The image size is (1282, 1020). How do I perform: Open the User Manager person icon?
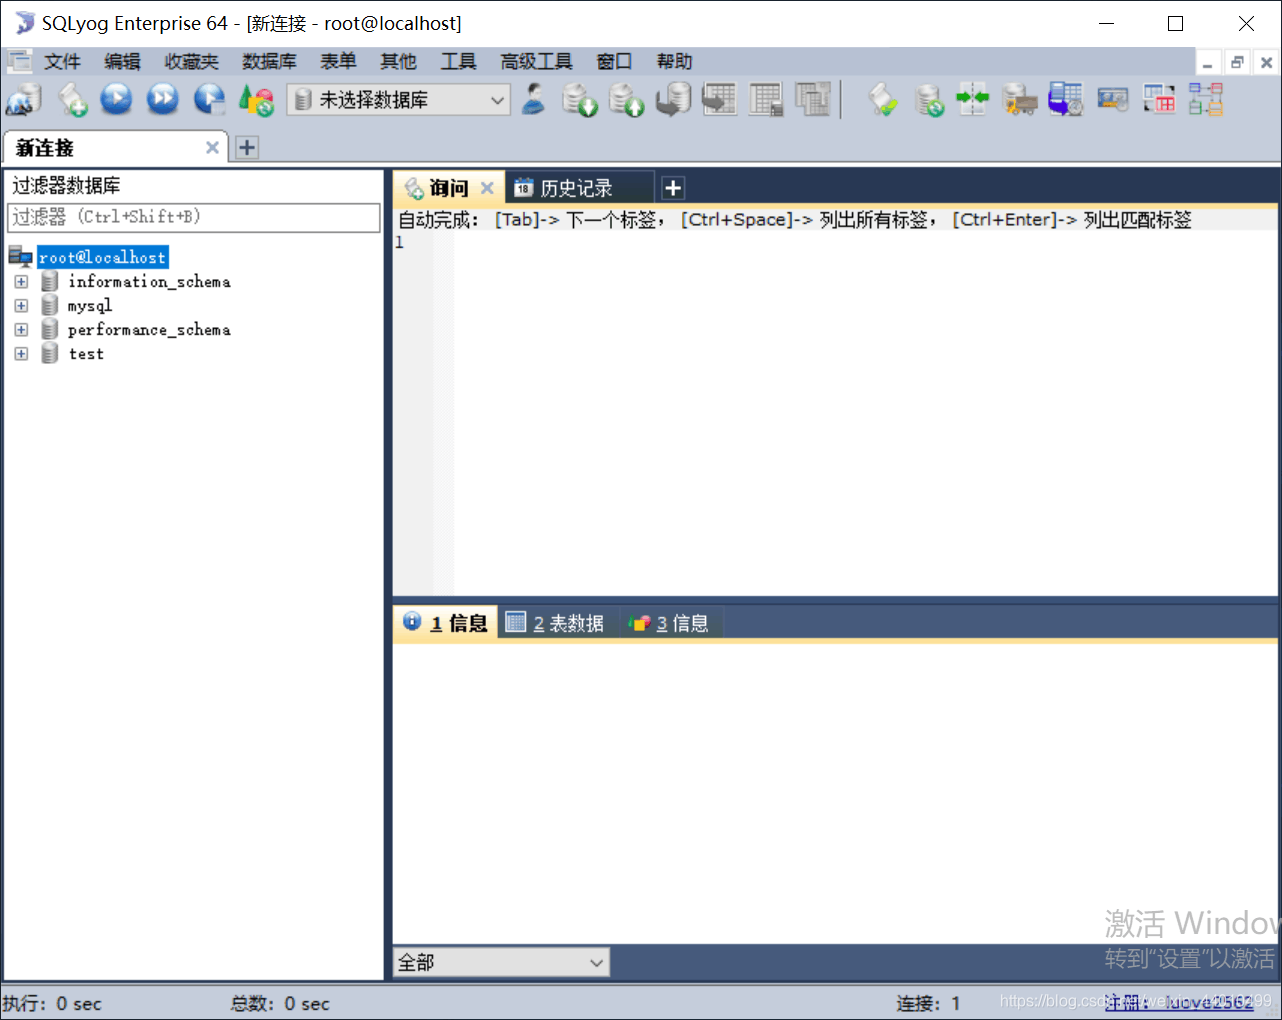(534, 99)
